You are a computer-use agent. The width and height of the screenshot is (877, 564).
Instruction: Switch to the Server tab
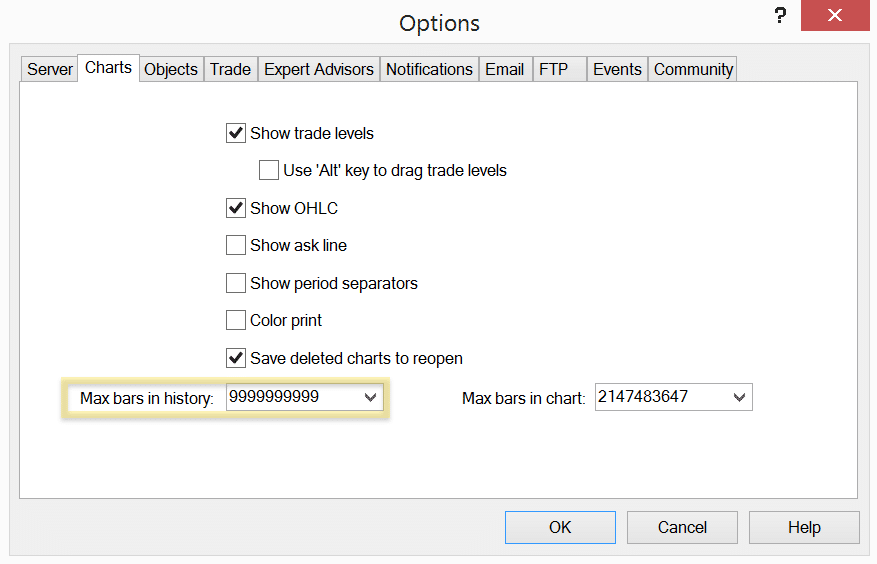(x=50, y=69)
